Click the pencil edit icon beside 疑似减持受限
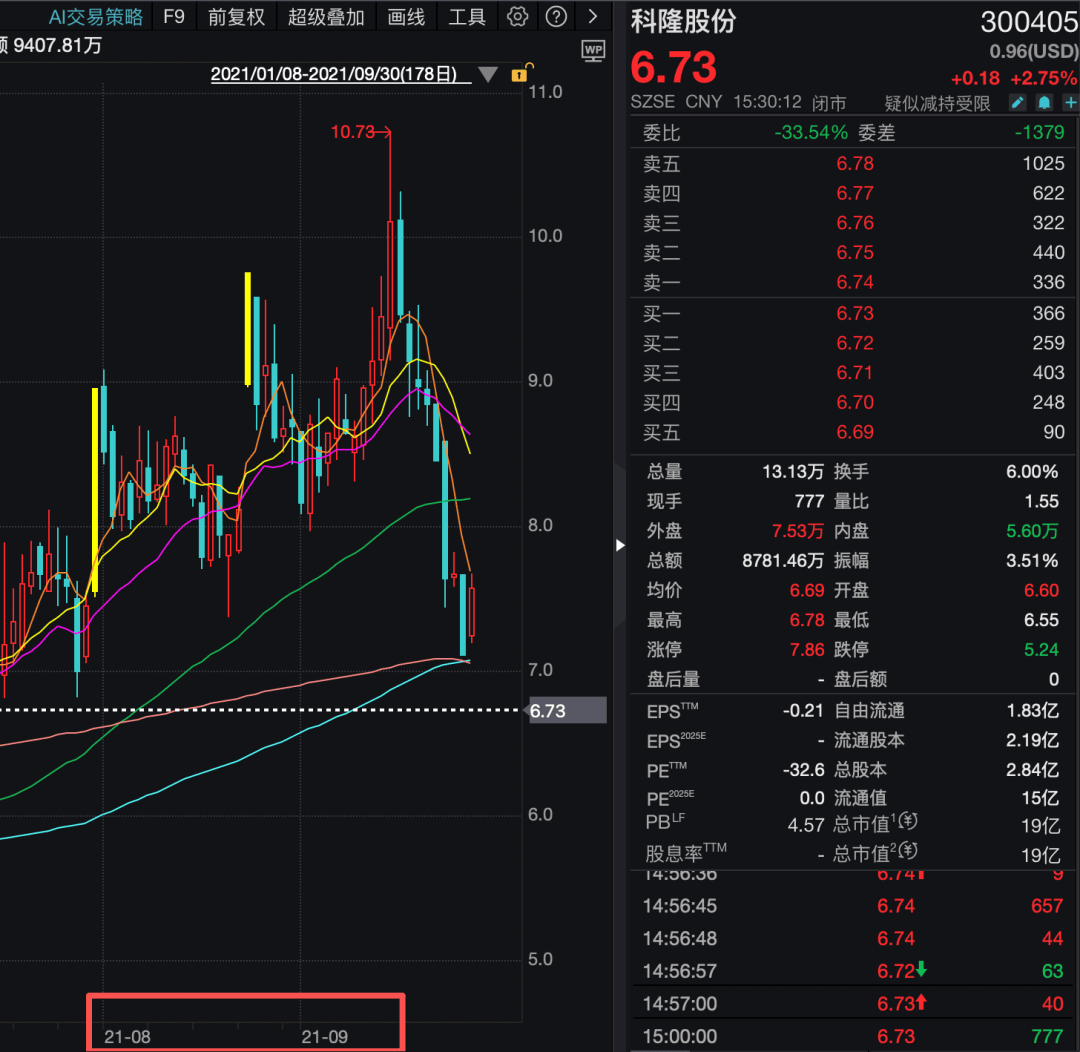 [x=1016, y=102]
